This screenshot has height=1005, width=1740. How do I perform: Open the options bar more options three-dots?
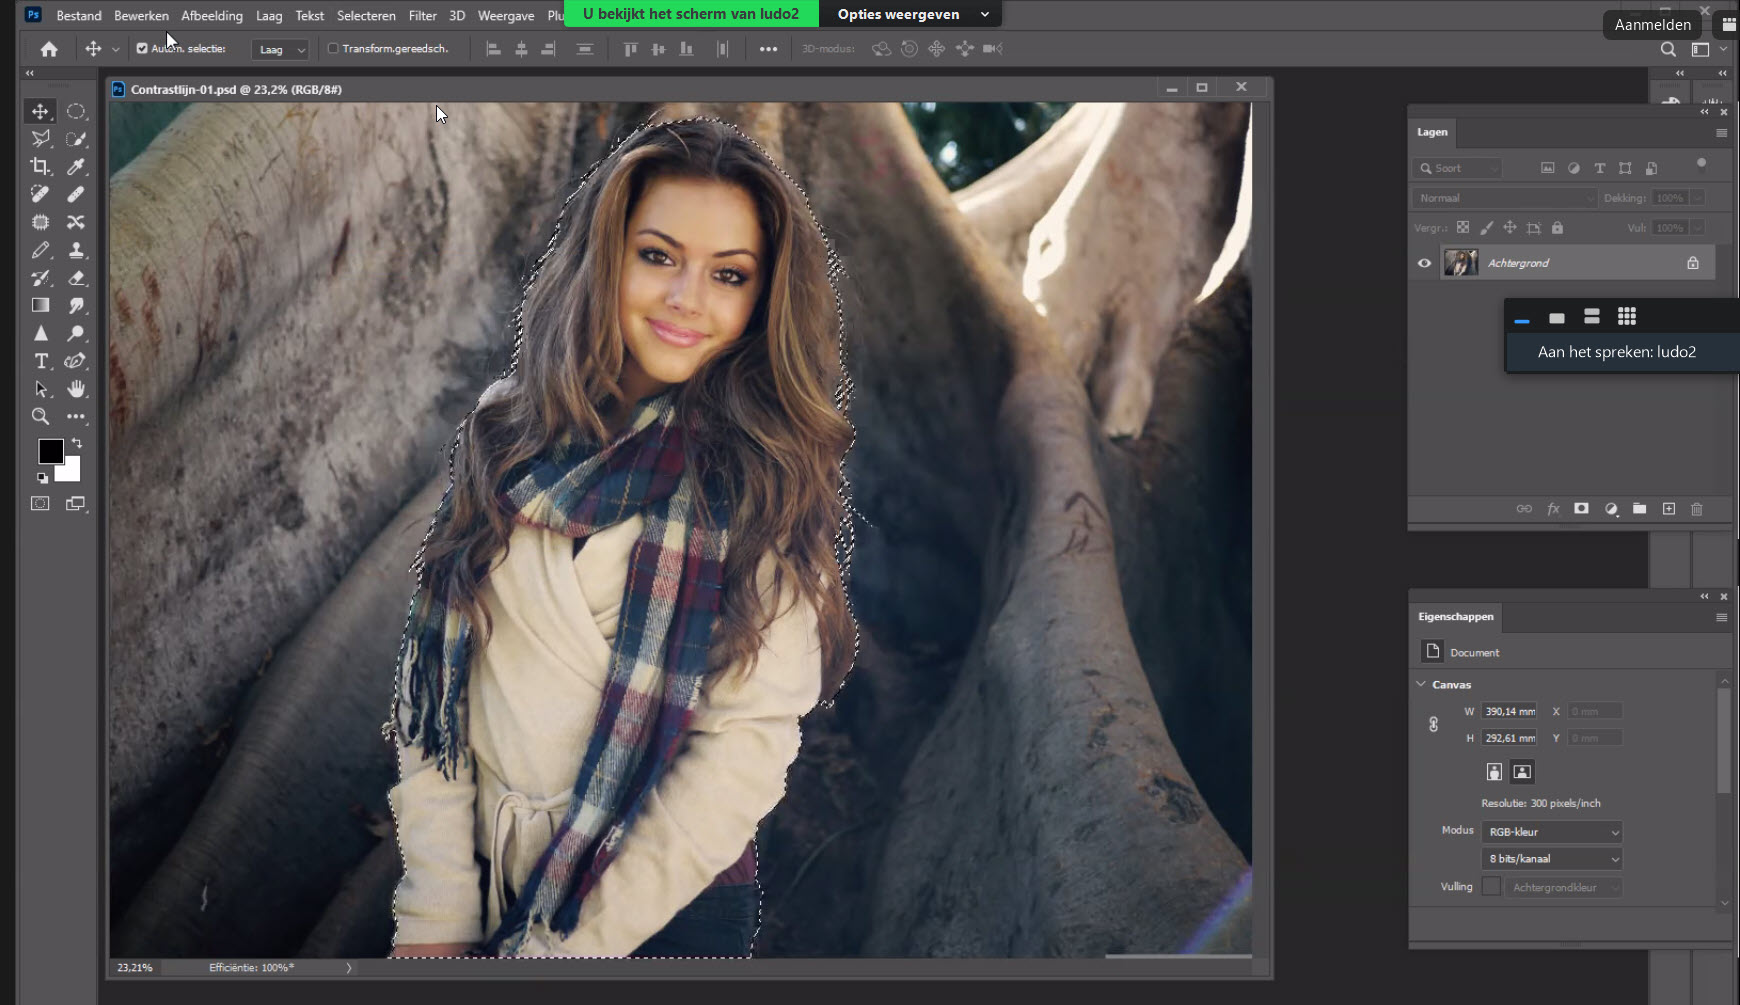pyautogui.click(x=768, y=49)
